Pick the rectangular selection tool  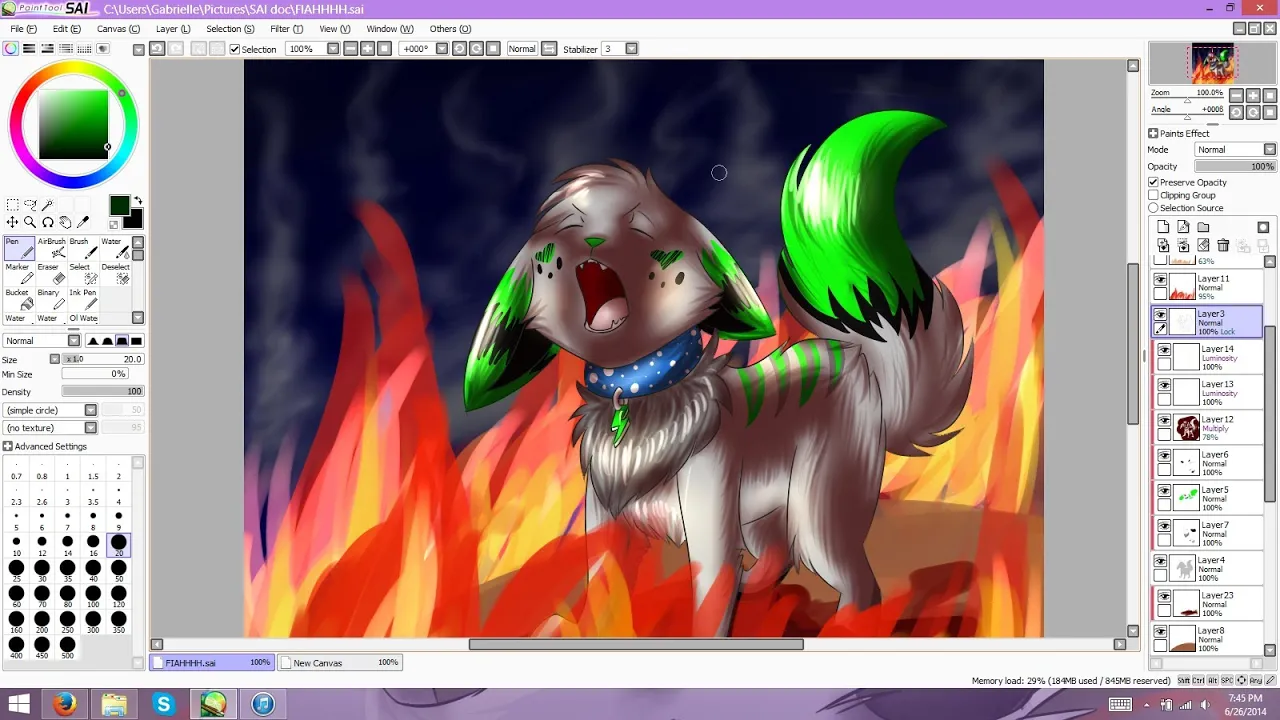[x=12, y=205]
